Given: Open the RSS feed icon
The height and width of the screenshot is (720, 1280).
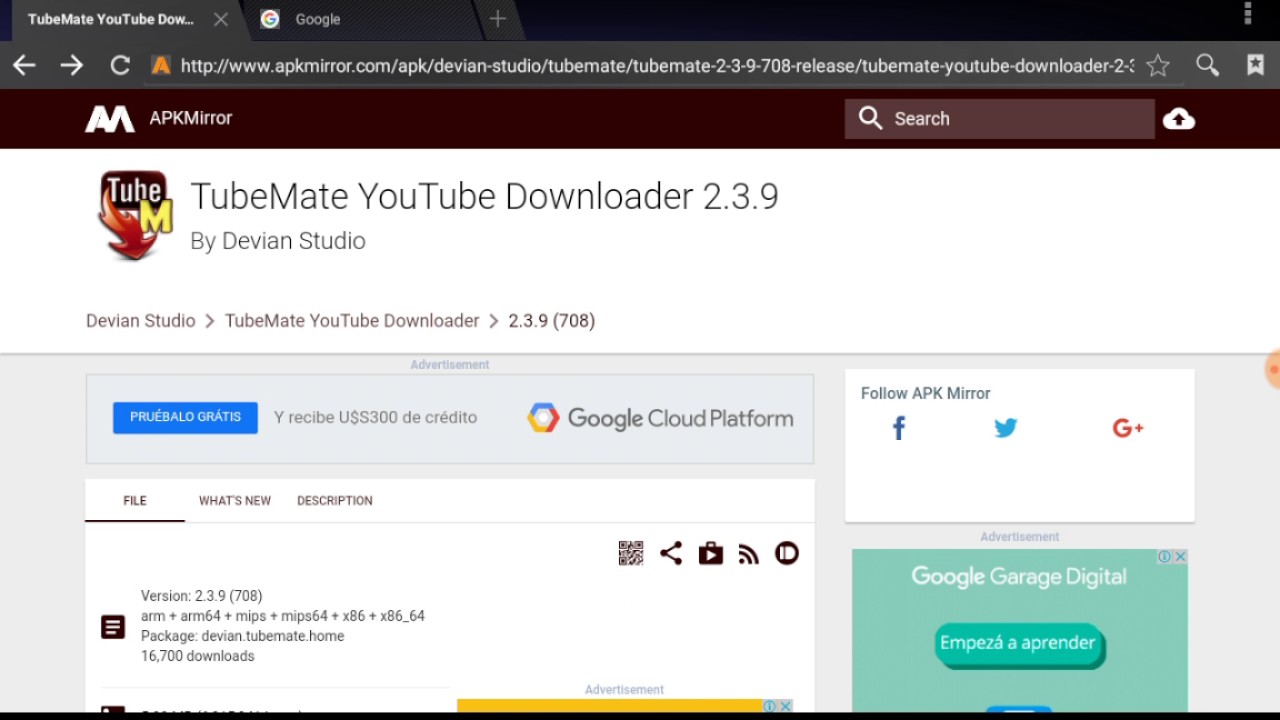Looking at the screenshot, I should click(x=749, y=554).
